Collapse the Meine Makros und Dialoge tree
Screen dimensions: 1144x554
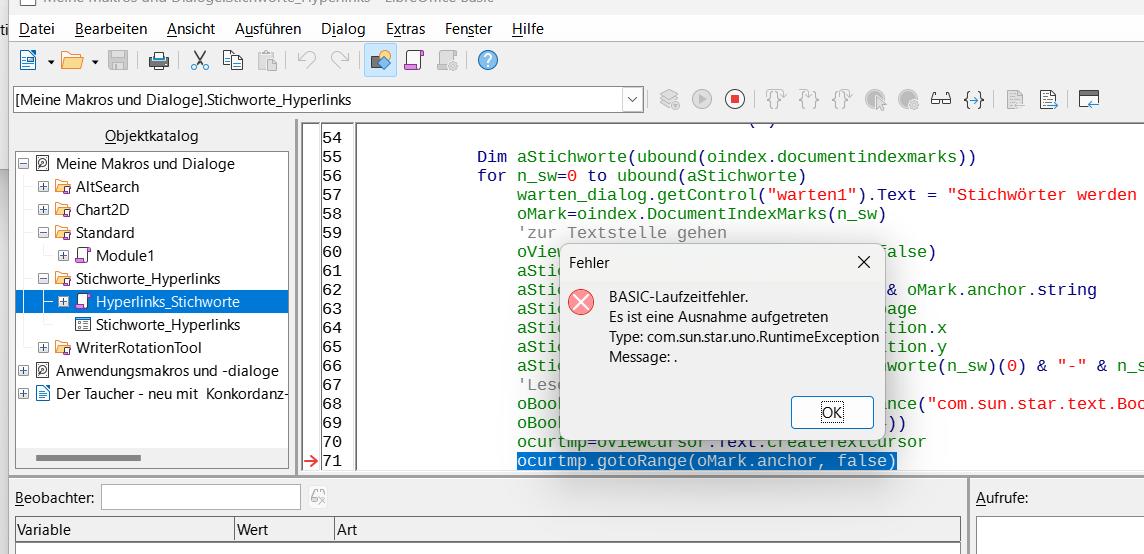click(x=24, y=164)
